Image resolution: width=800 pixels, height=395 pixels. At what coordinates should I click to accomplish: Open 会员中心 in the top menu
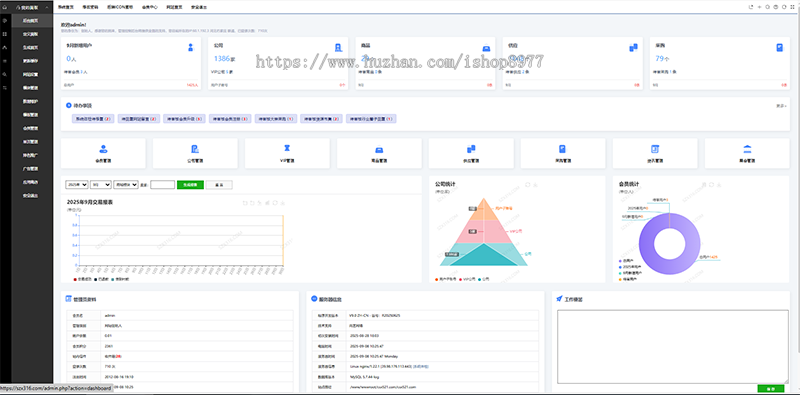(x=149, y=8)
